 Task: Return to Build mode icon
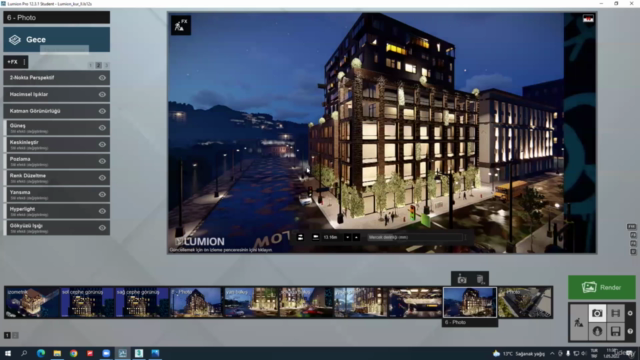[x=578, y=322]
